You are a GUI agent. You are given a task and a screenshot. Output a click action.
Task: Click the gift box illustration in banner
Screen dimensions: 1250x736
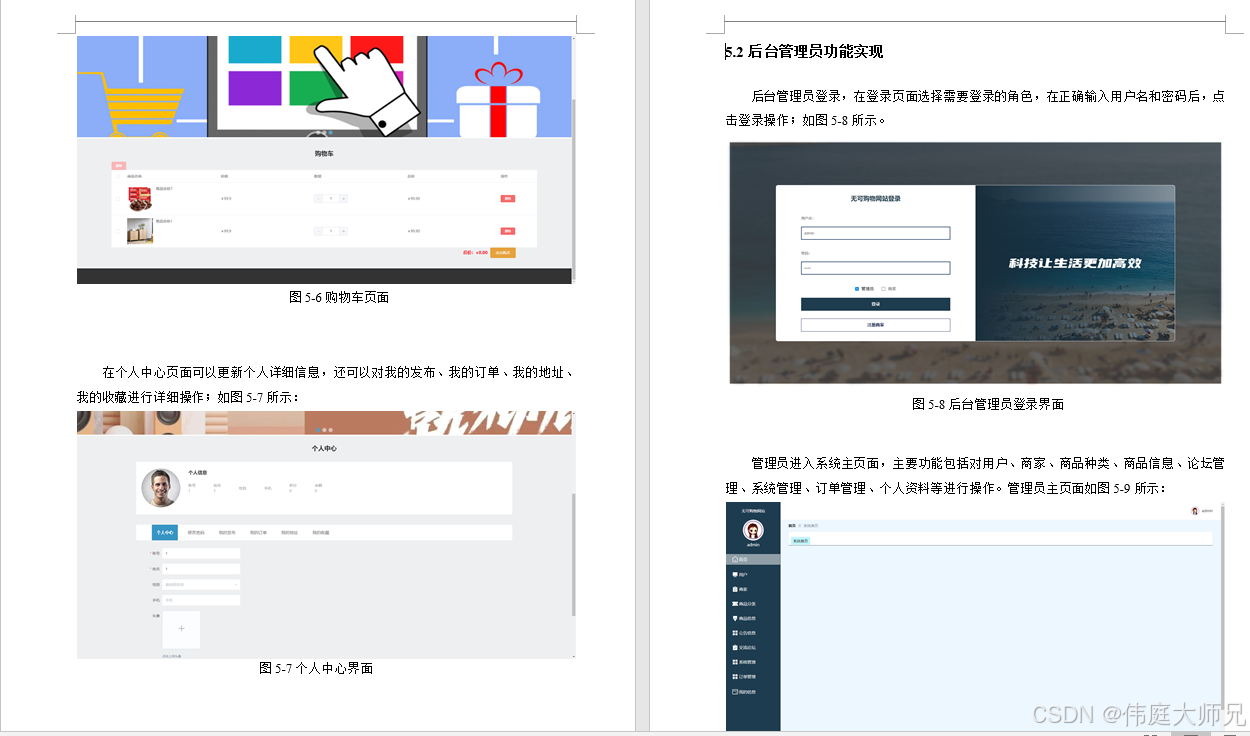[x=499, y=99]
